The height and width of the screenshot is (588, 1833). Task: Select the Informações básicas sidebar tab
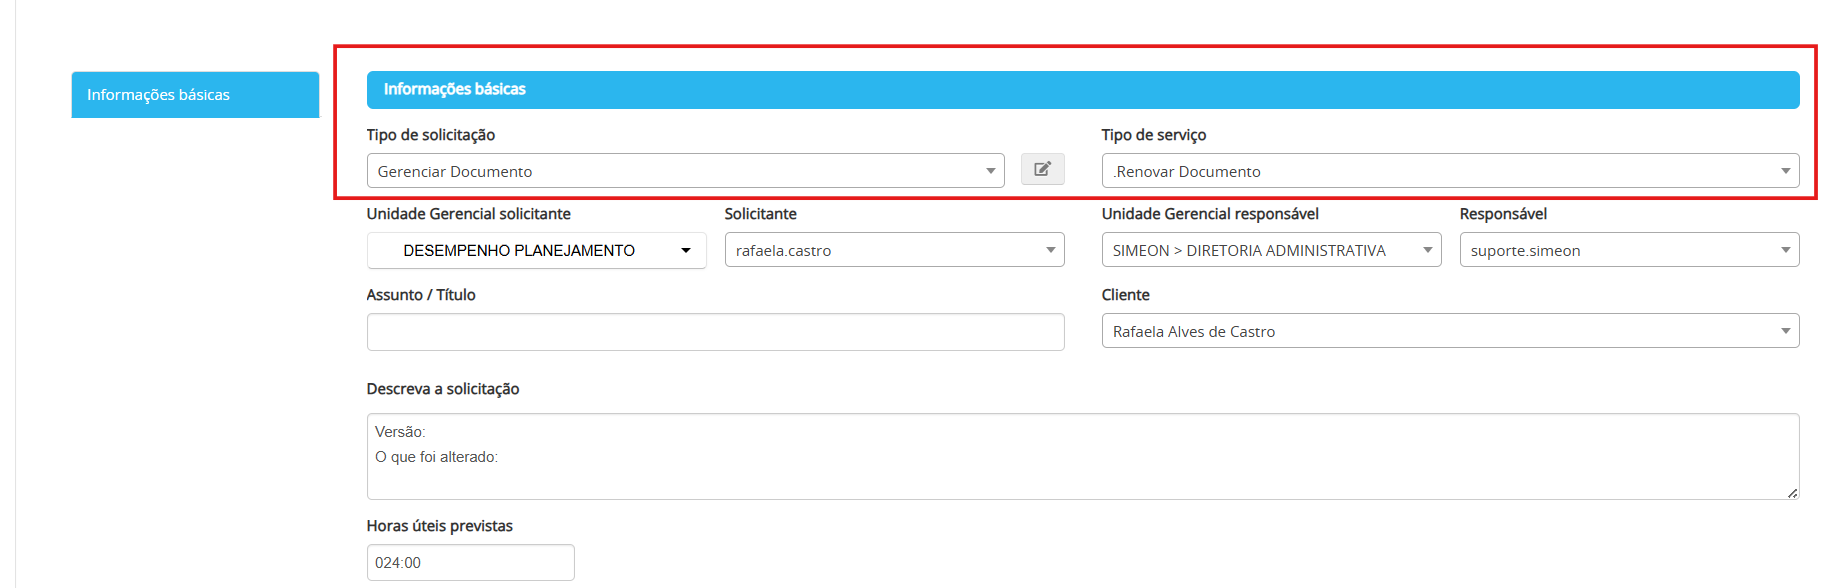pyautogui.click(x=195, y=95)
